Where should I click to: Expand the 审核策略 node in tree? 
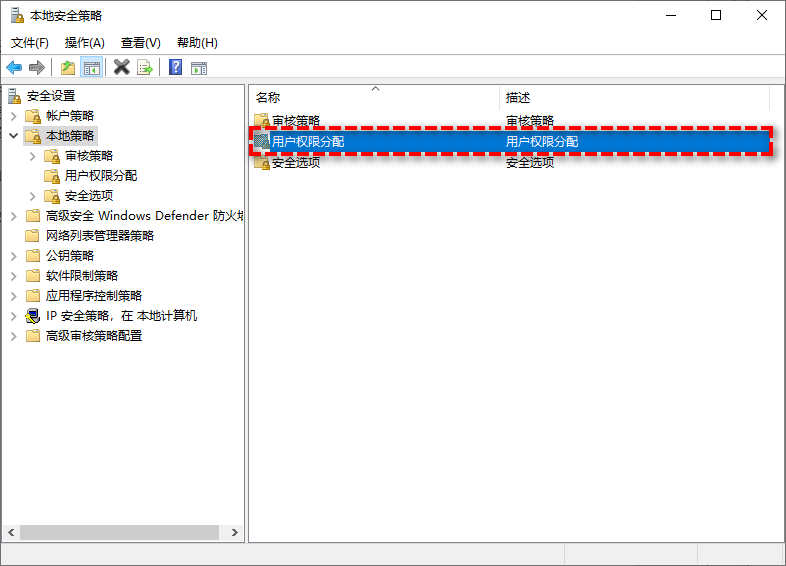coord(33,156)
